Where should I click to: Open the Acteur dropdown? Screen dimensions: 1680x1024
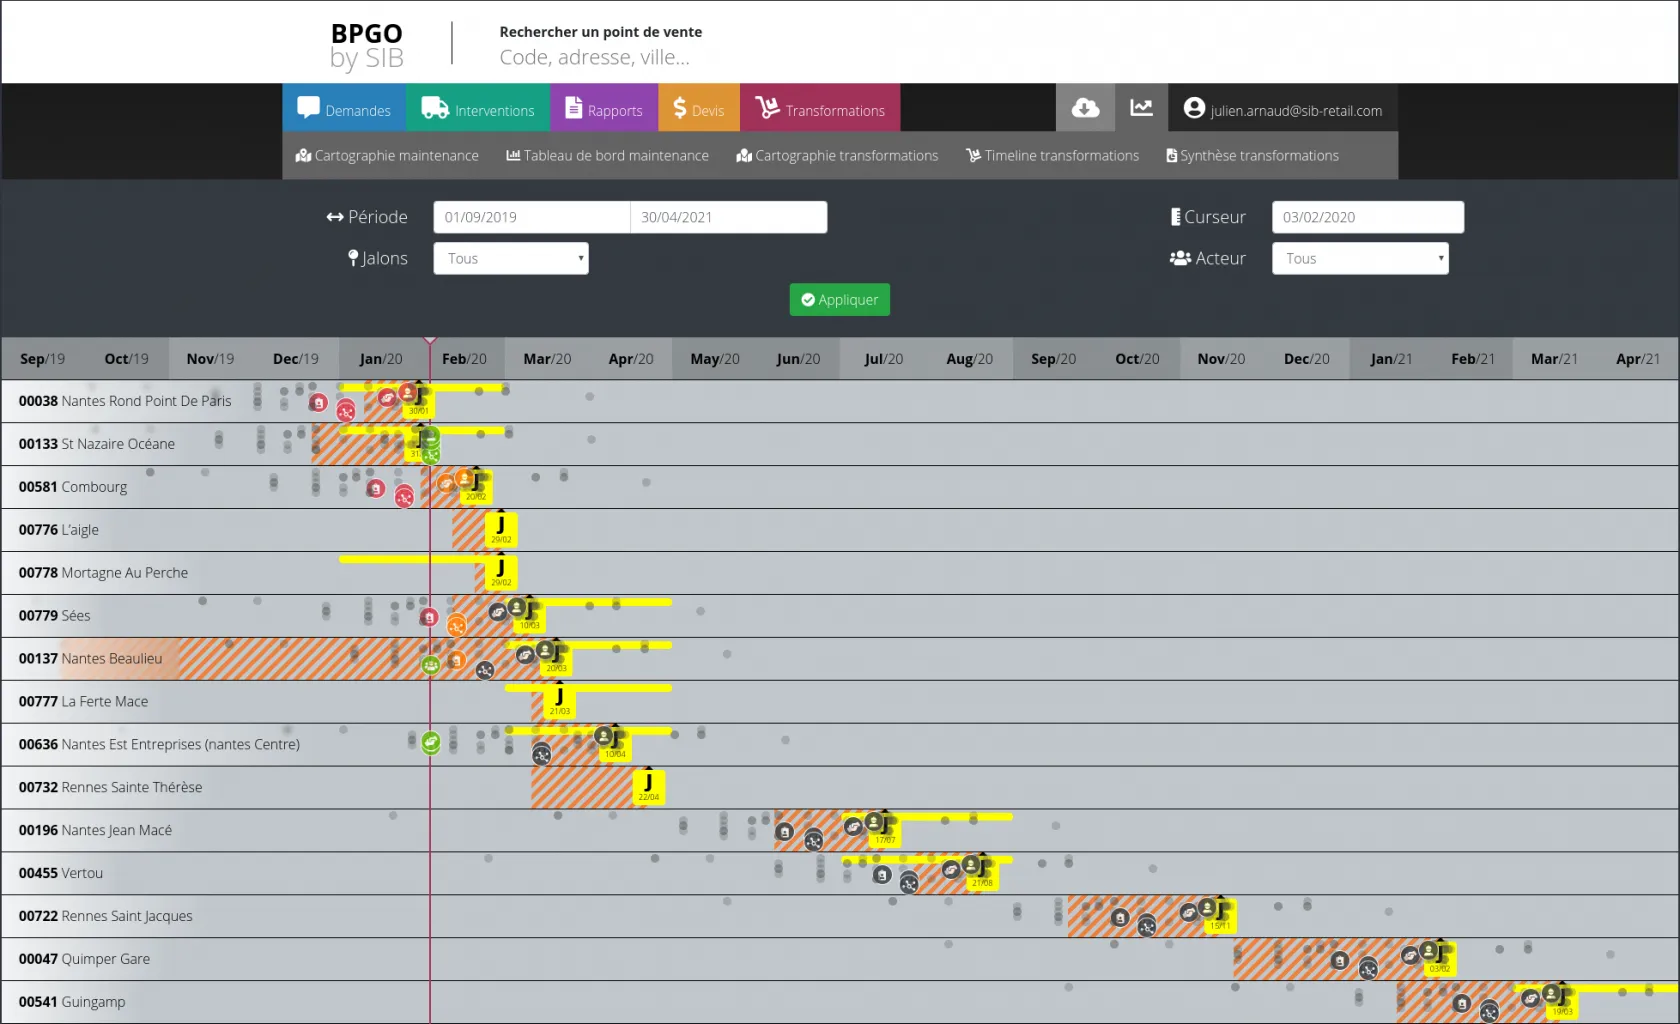(x=1360, y=259)
